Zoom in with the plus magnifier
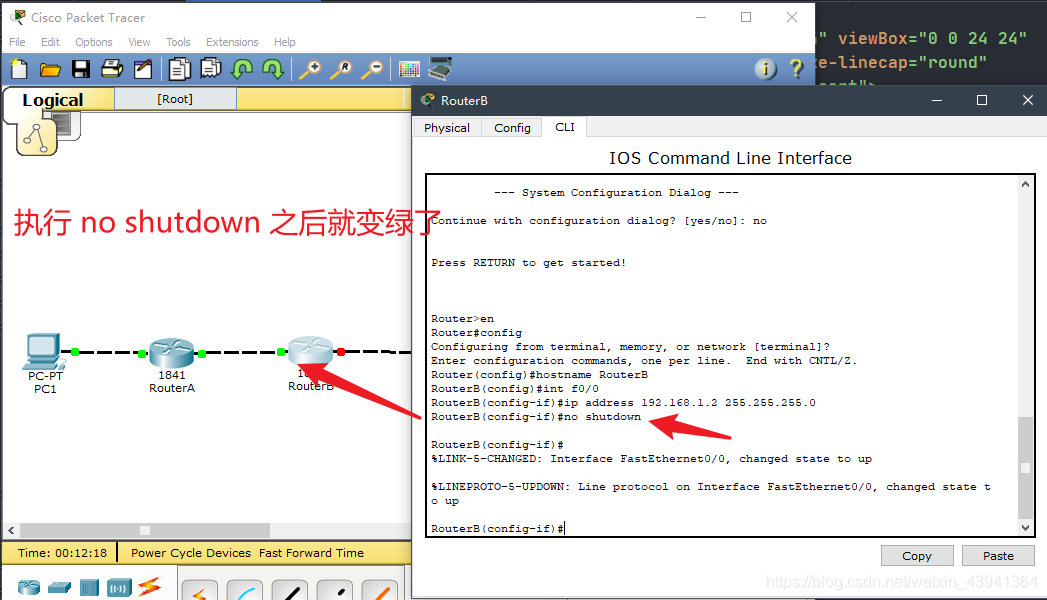Image resolution: width=1047 pixels, height=600 pixels. (x=310, y=69)
